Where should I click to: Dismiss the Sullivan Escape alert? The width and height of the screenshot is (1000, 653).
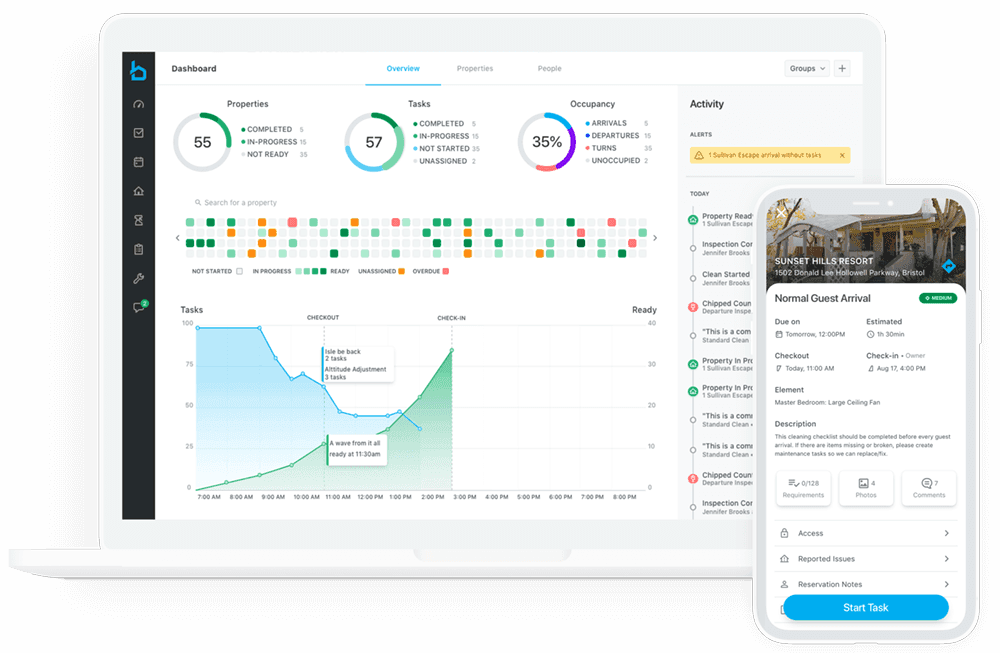(842, 155)
